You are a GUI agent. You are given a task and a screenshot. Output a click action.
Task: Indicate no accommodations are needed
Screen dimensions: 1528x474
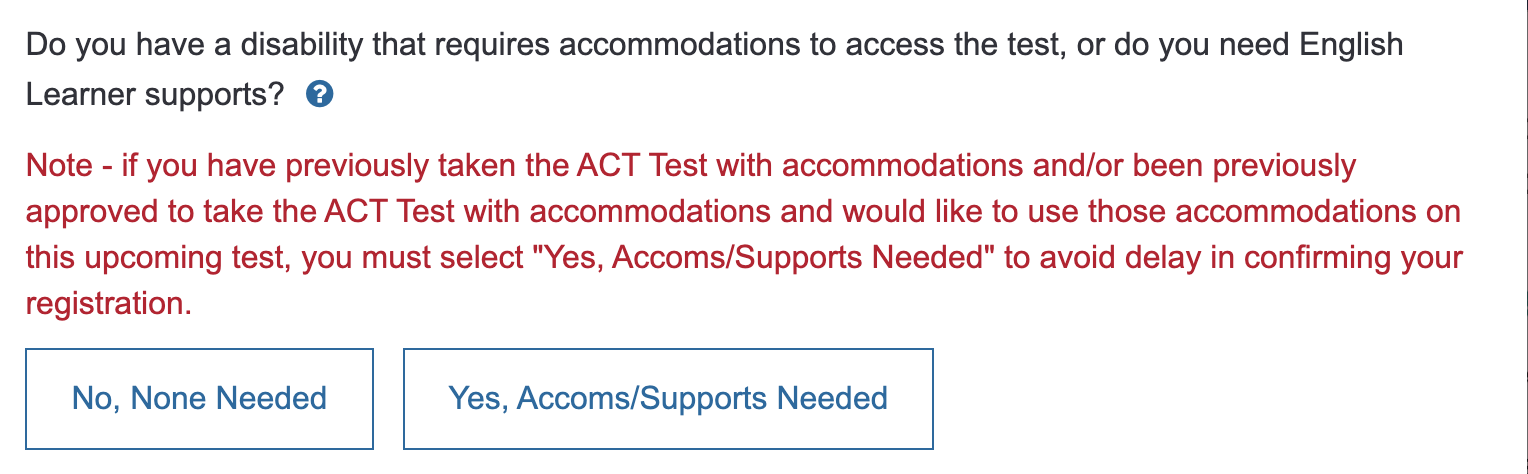pos(199,399)
